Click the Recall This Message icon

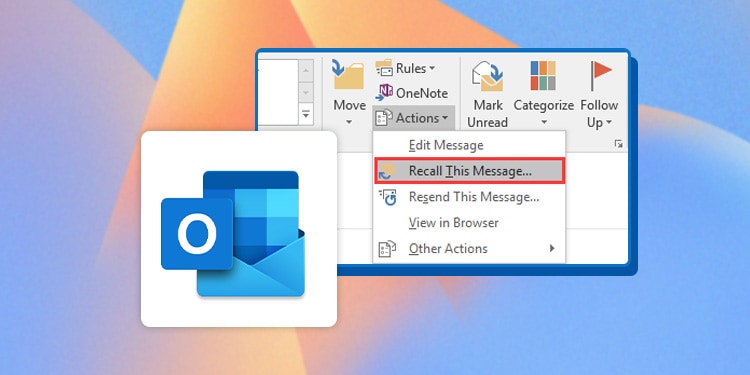(x=386, y=171)
